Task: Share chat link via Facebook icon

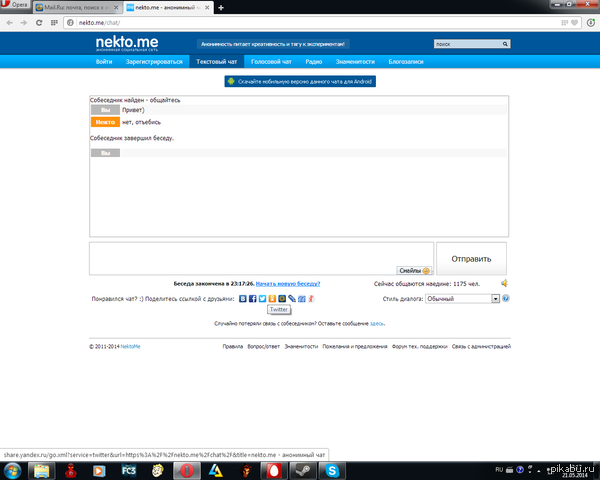Action: [250, 298]
